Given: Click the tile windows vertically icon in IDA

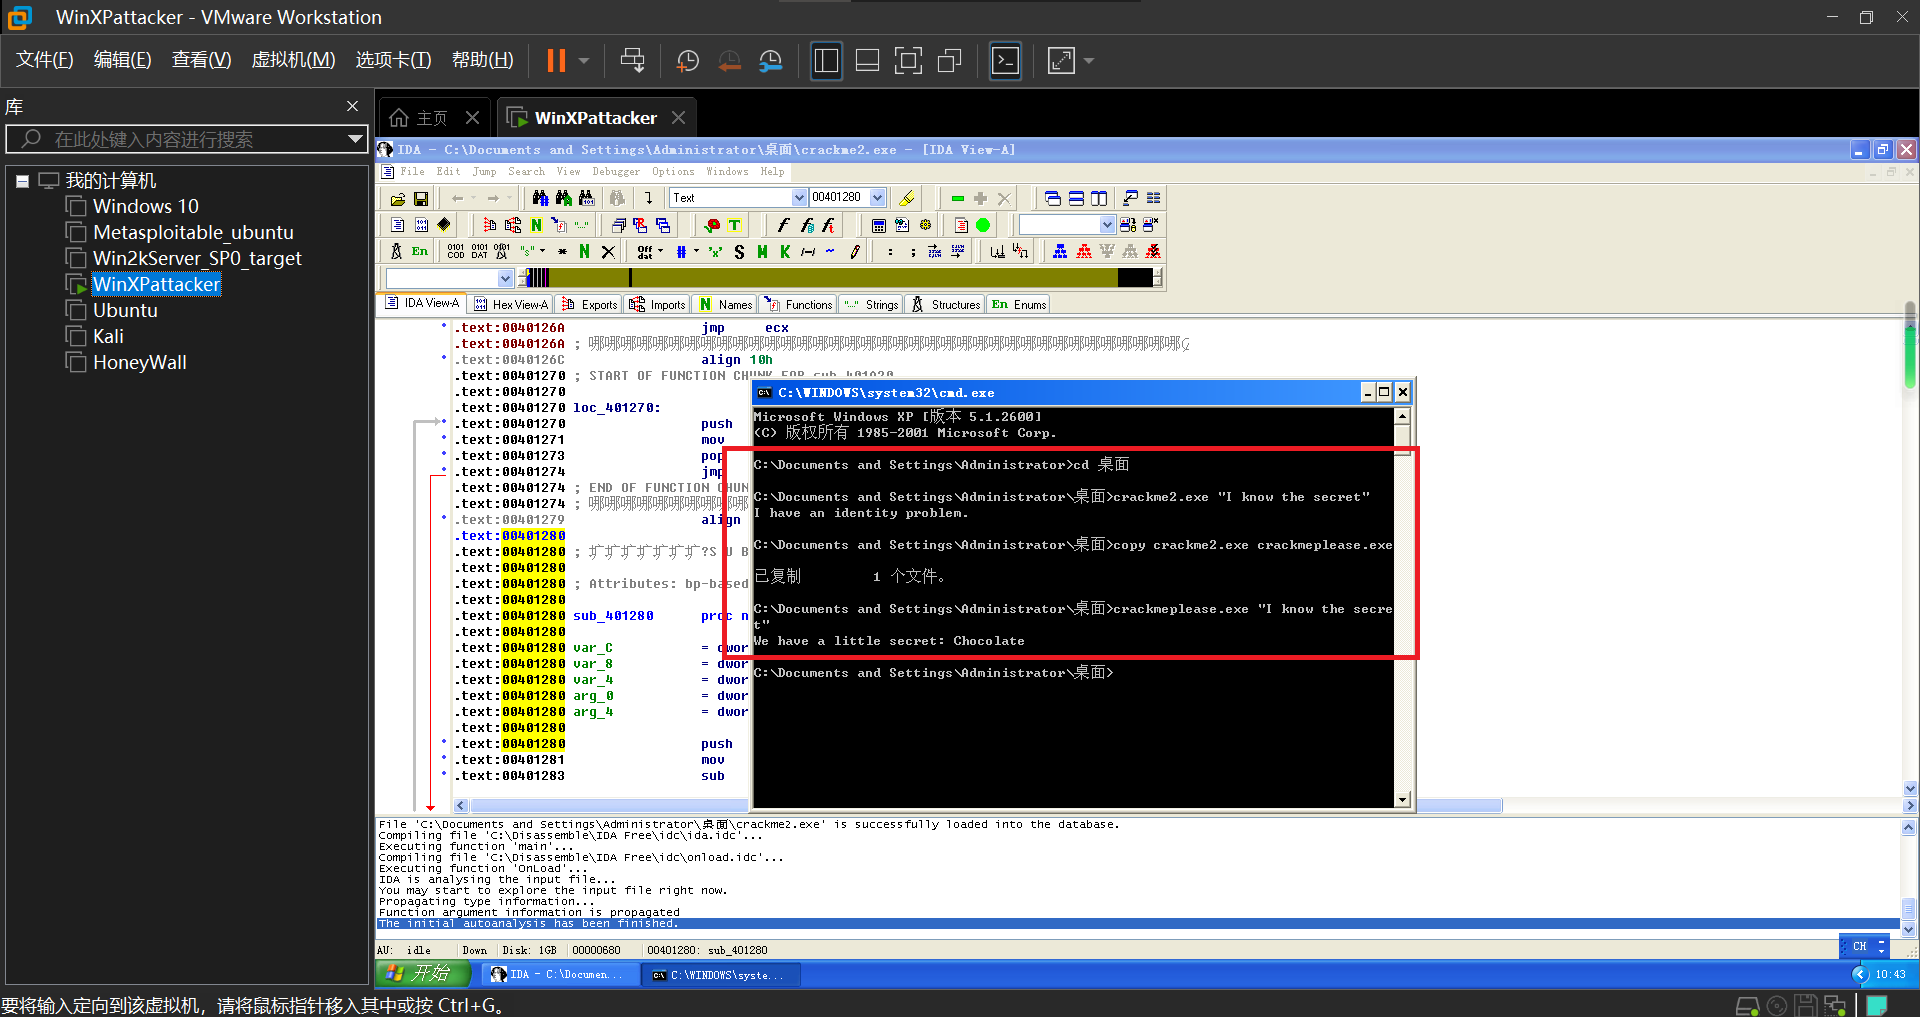Looking at the screenshot, I should 1099,198.
